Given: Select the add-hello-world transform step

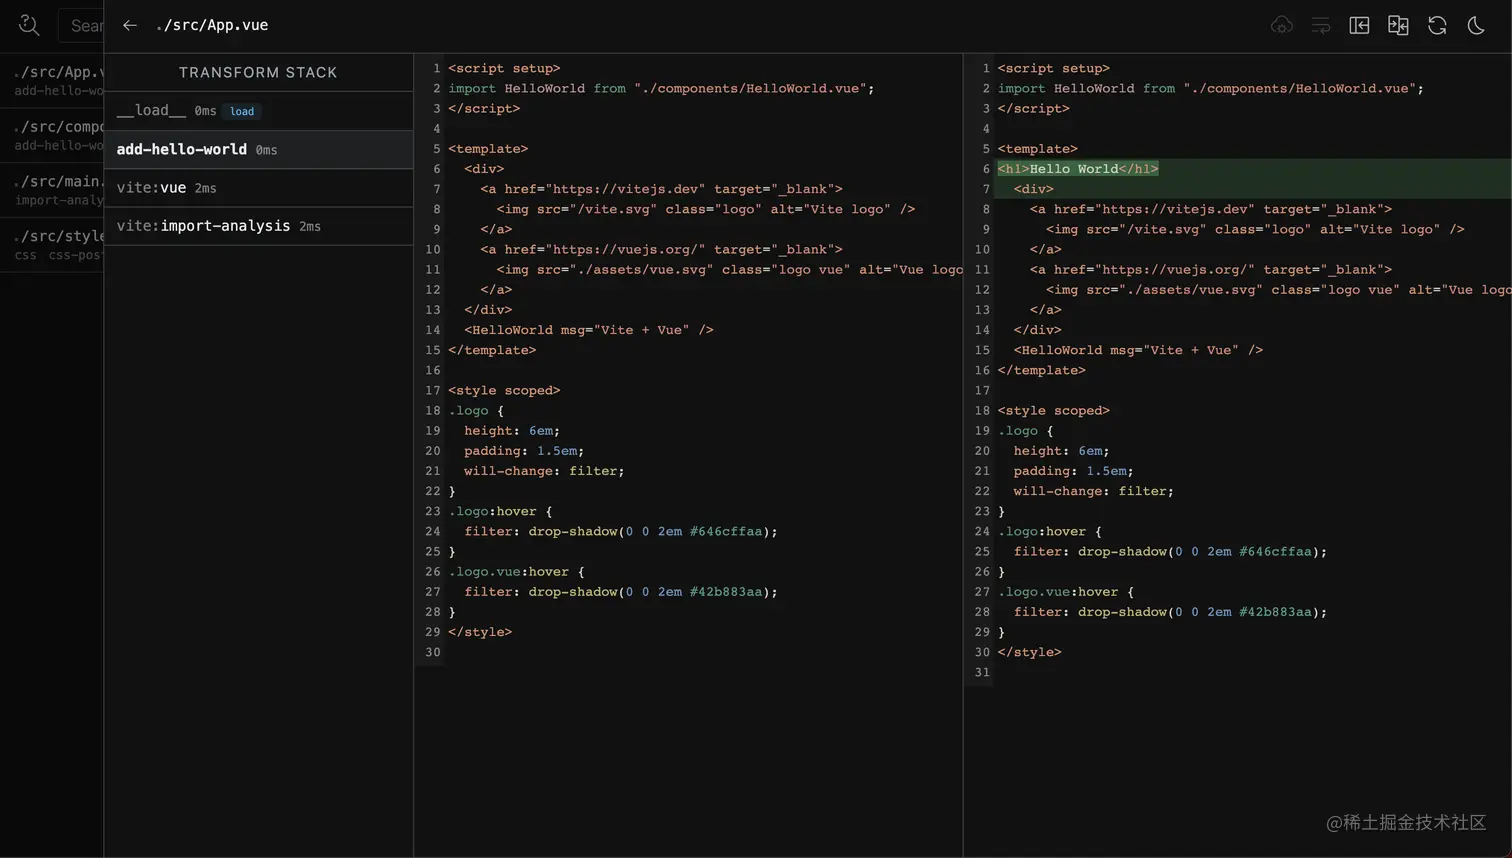Looking at the screenshot, I should 258,149.
